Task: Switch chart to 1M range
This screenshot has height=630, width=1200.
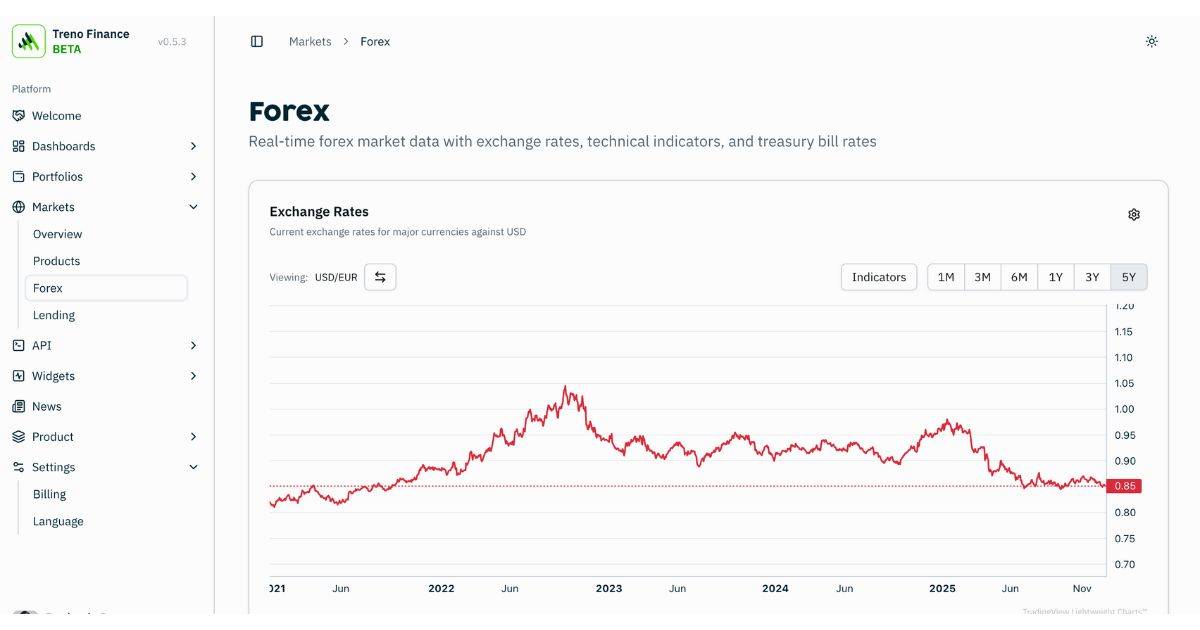Action: coord(946,276)
